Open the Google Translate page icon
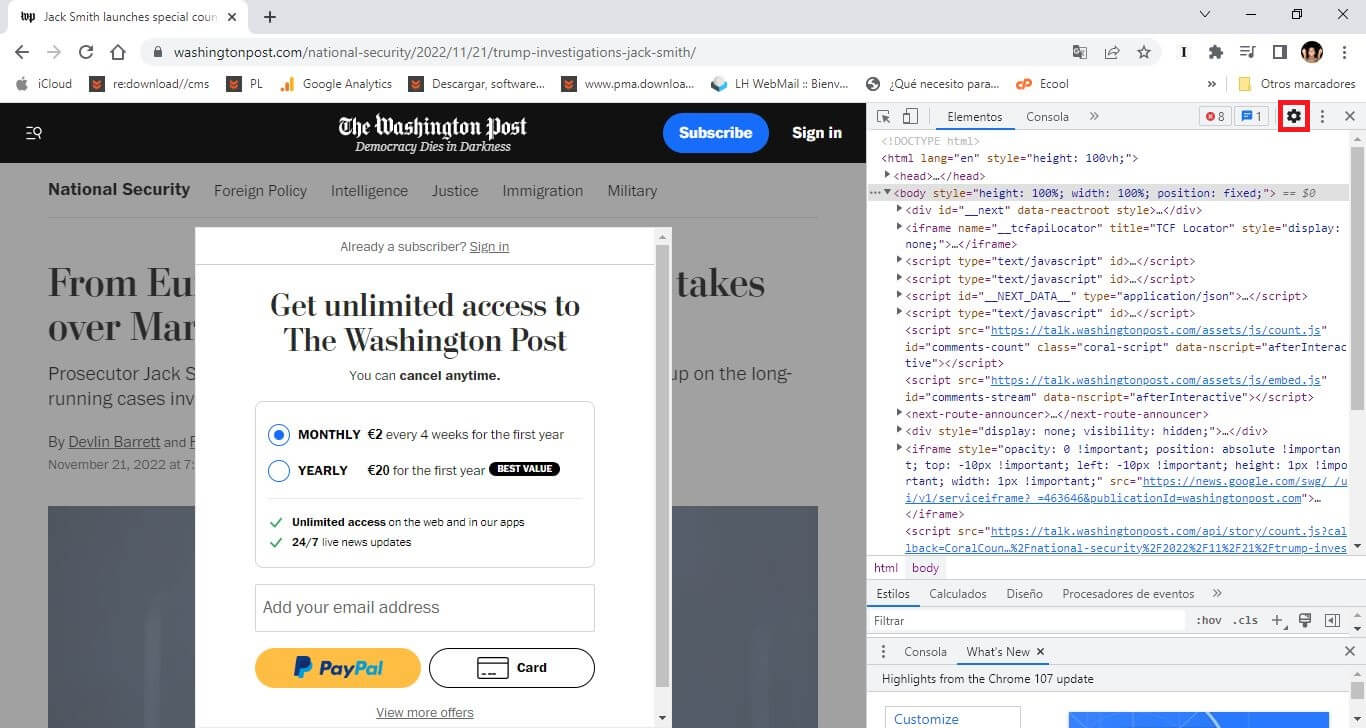The image size is (1366, 728). click(1080, 52)
